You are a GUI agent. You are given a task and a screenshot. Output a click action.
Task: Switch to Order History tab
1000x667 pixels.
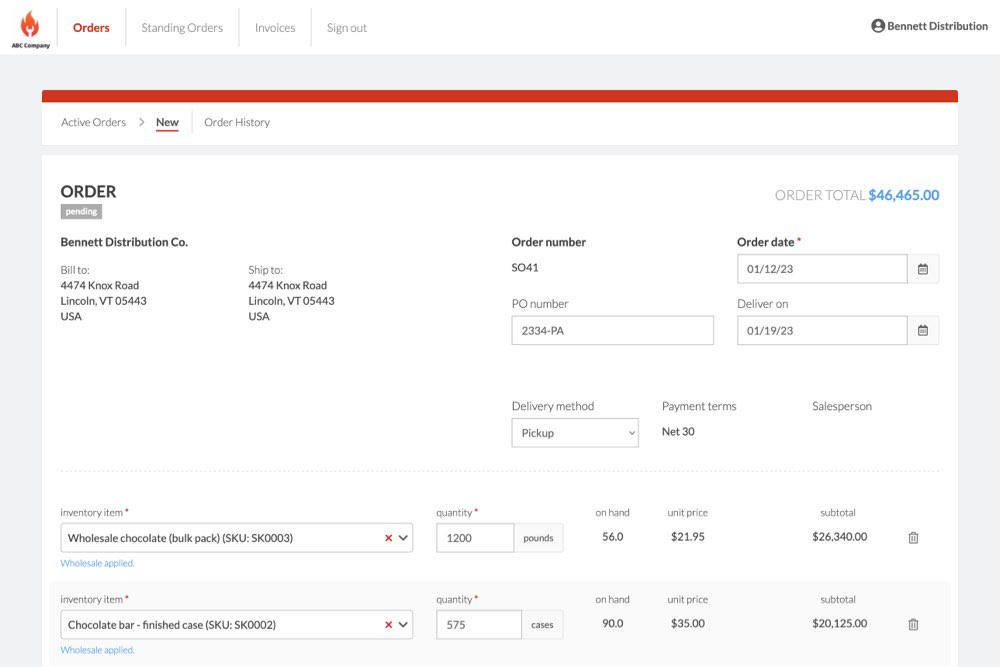pyautogui.click(x=237, y=122)
